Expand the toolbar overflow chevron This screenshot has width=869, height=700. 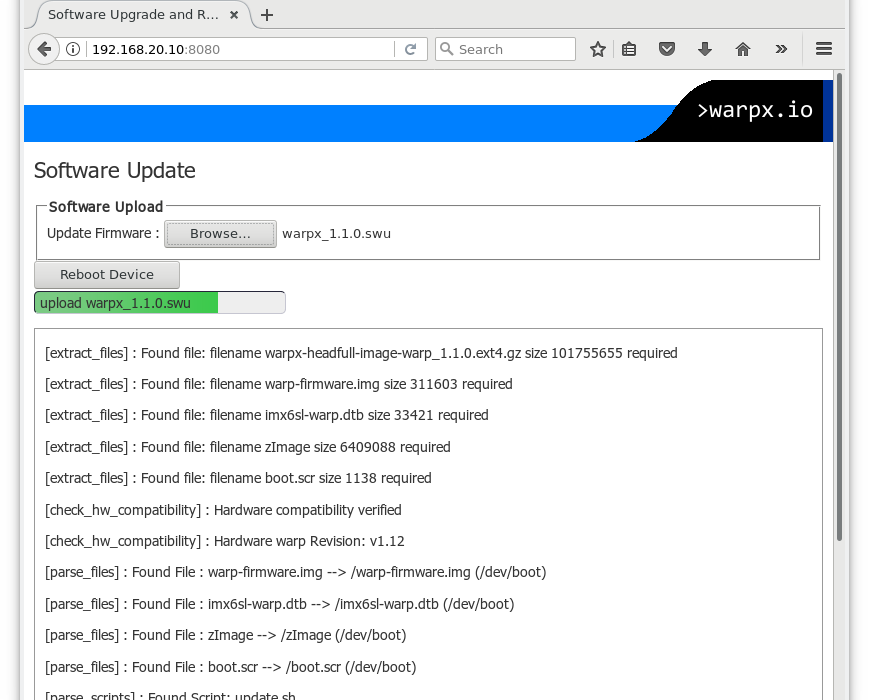781,49
